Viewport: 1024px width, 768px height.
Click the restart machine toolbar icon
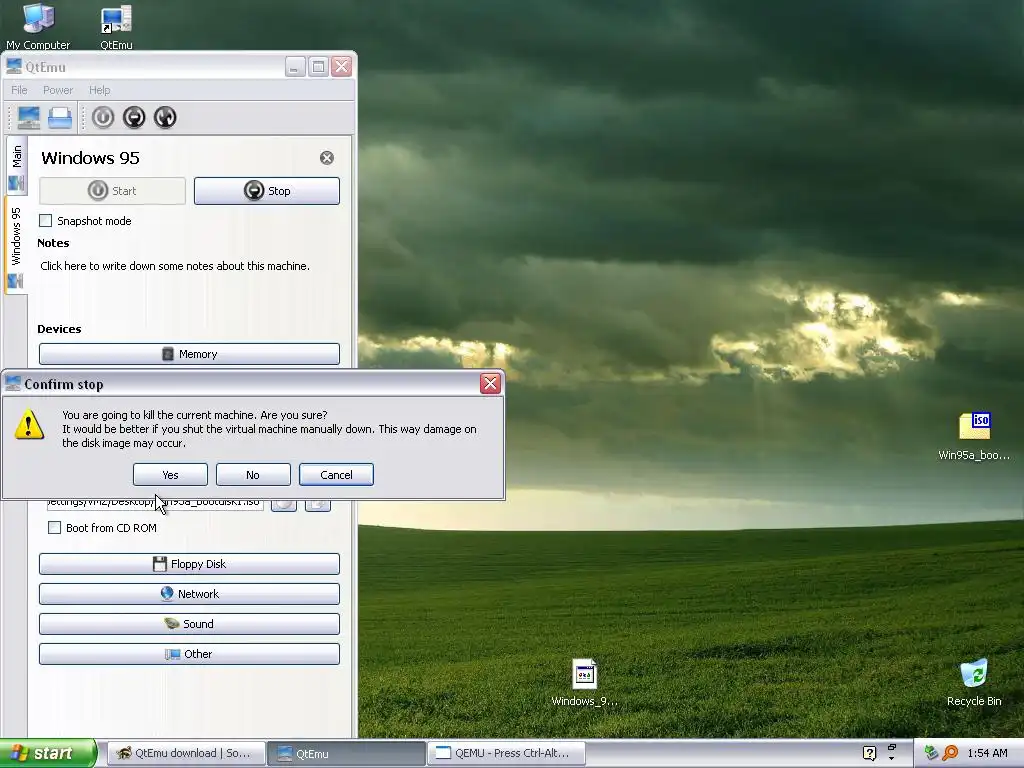coord(165,118)
